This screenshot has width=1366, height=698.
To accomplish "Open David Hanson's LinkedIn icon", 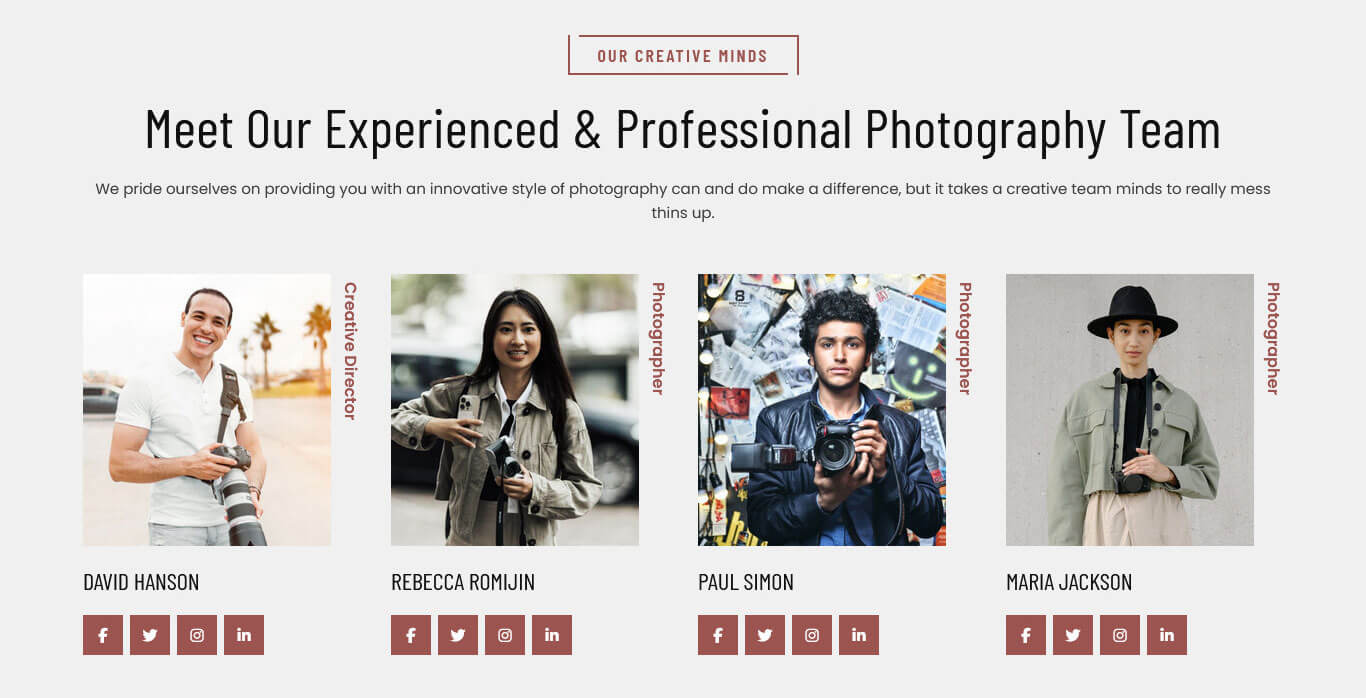I will pos(244,635).
